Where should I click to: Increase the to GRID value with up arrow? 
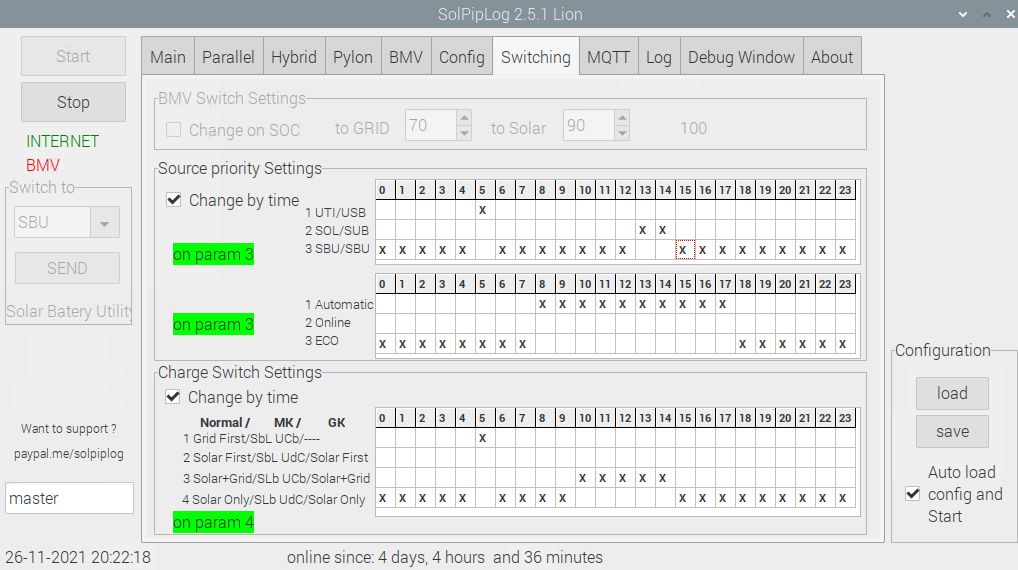click(464, 120)
